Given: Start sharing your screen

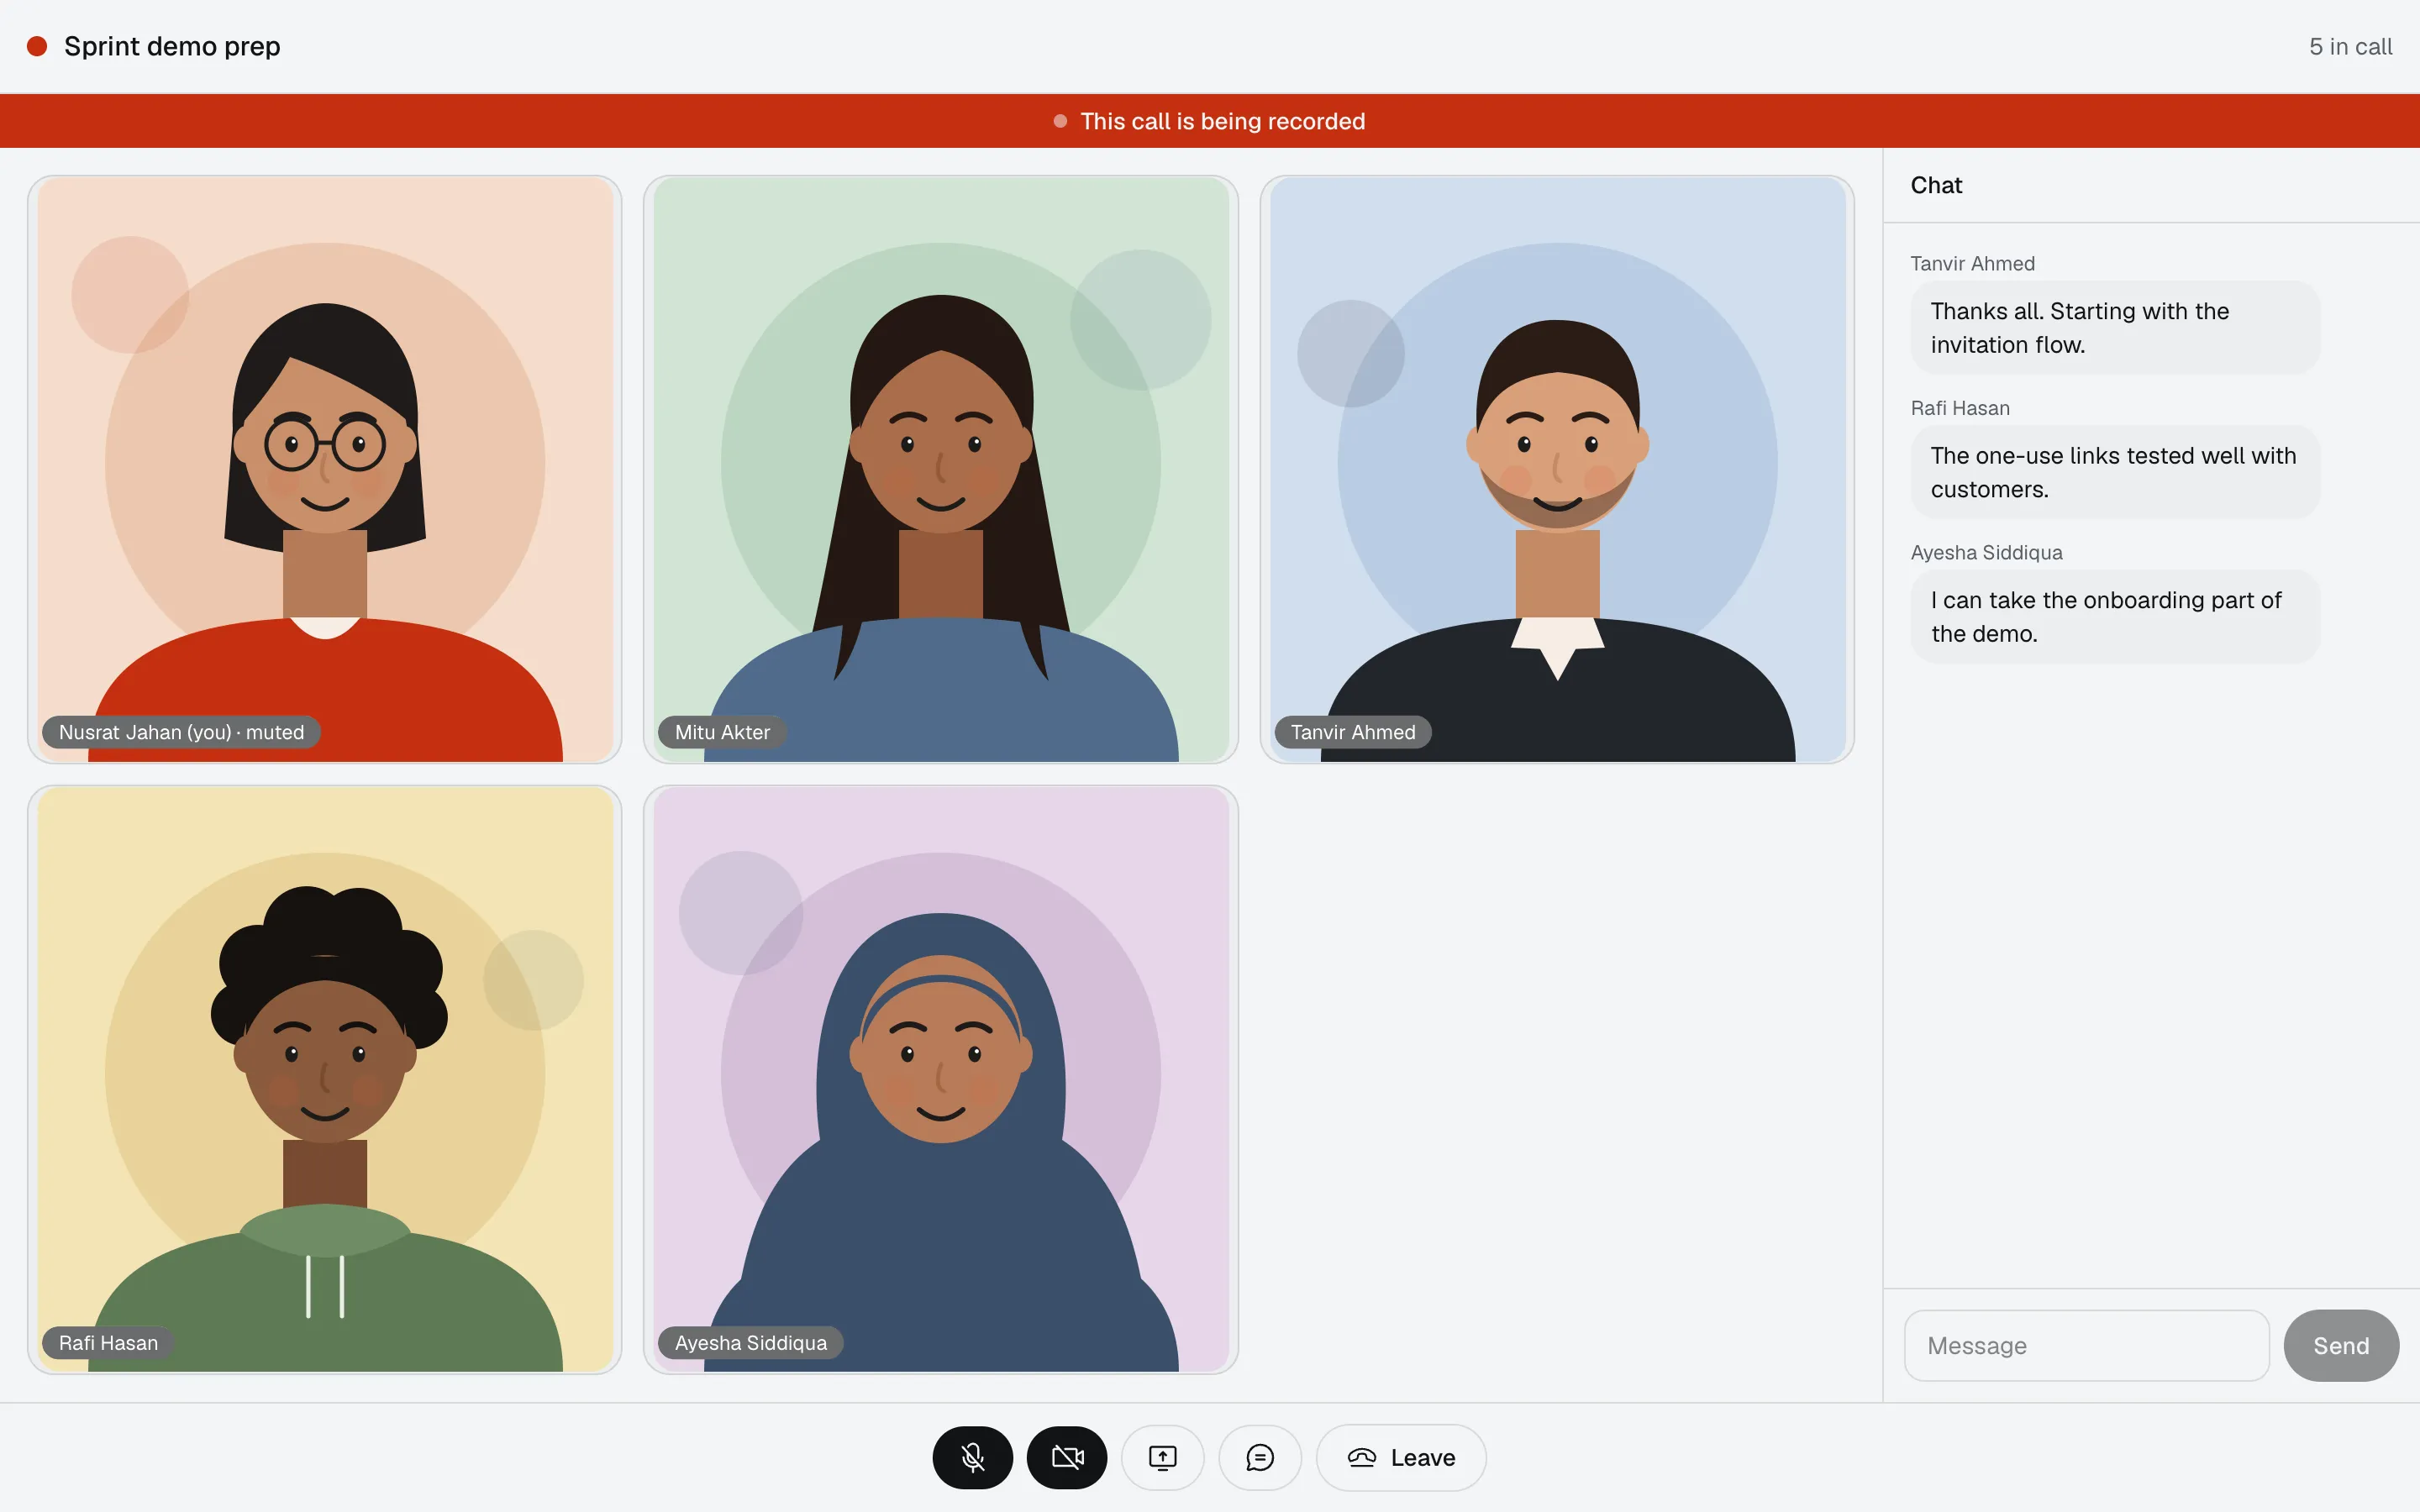Looking at the screenshot, I should point(1162,1457).
